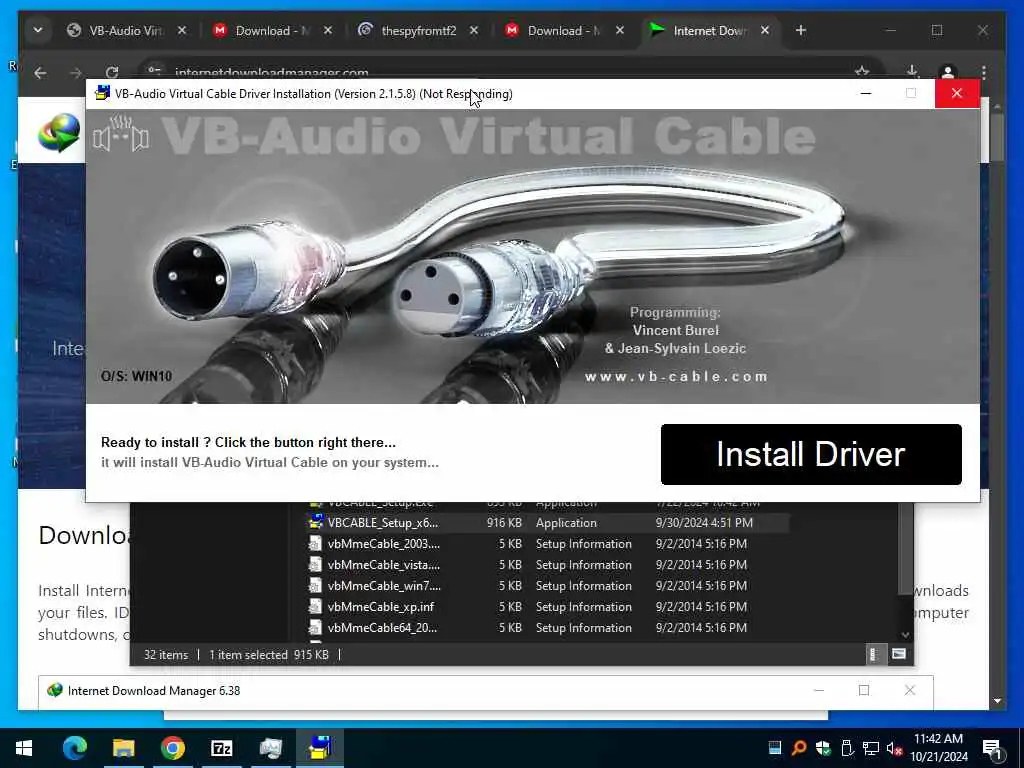Select vbMmeCable64_20... file in Explorer
The height and width of the screenshot is (768, 1024).
[382, 628]
